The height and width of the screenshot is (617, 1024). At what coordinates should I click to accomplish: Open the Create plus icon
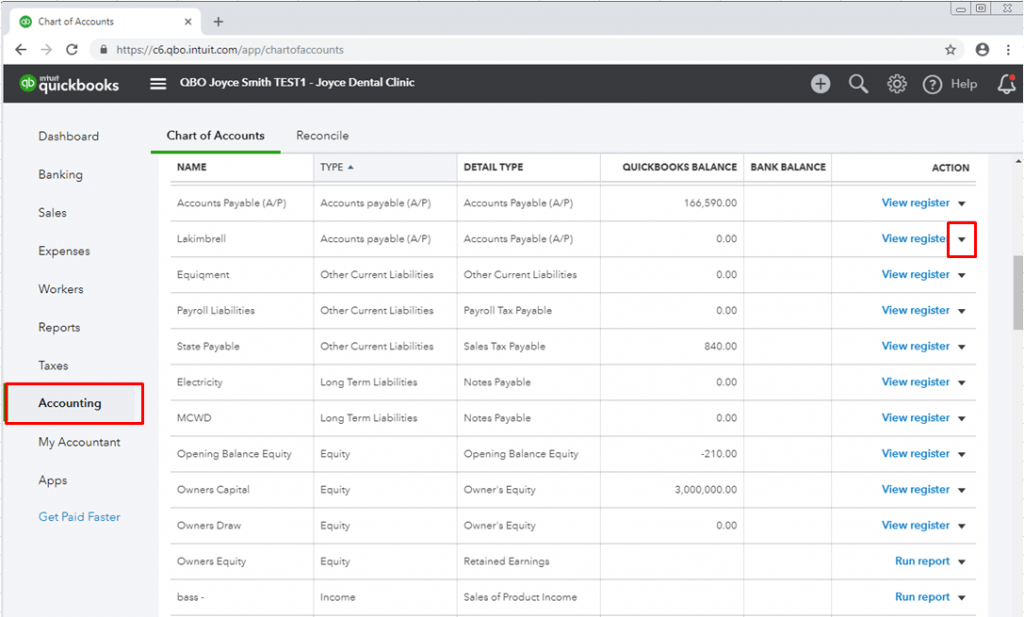(820, 84)
